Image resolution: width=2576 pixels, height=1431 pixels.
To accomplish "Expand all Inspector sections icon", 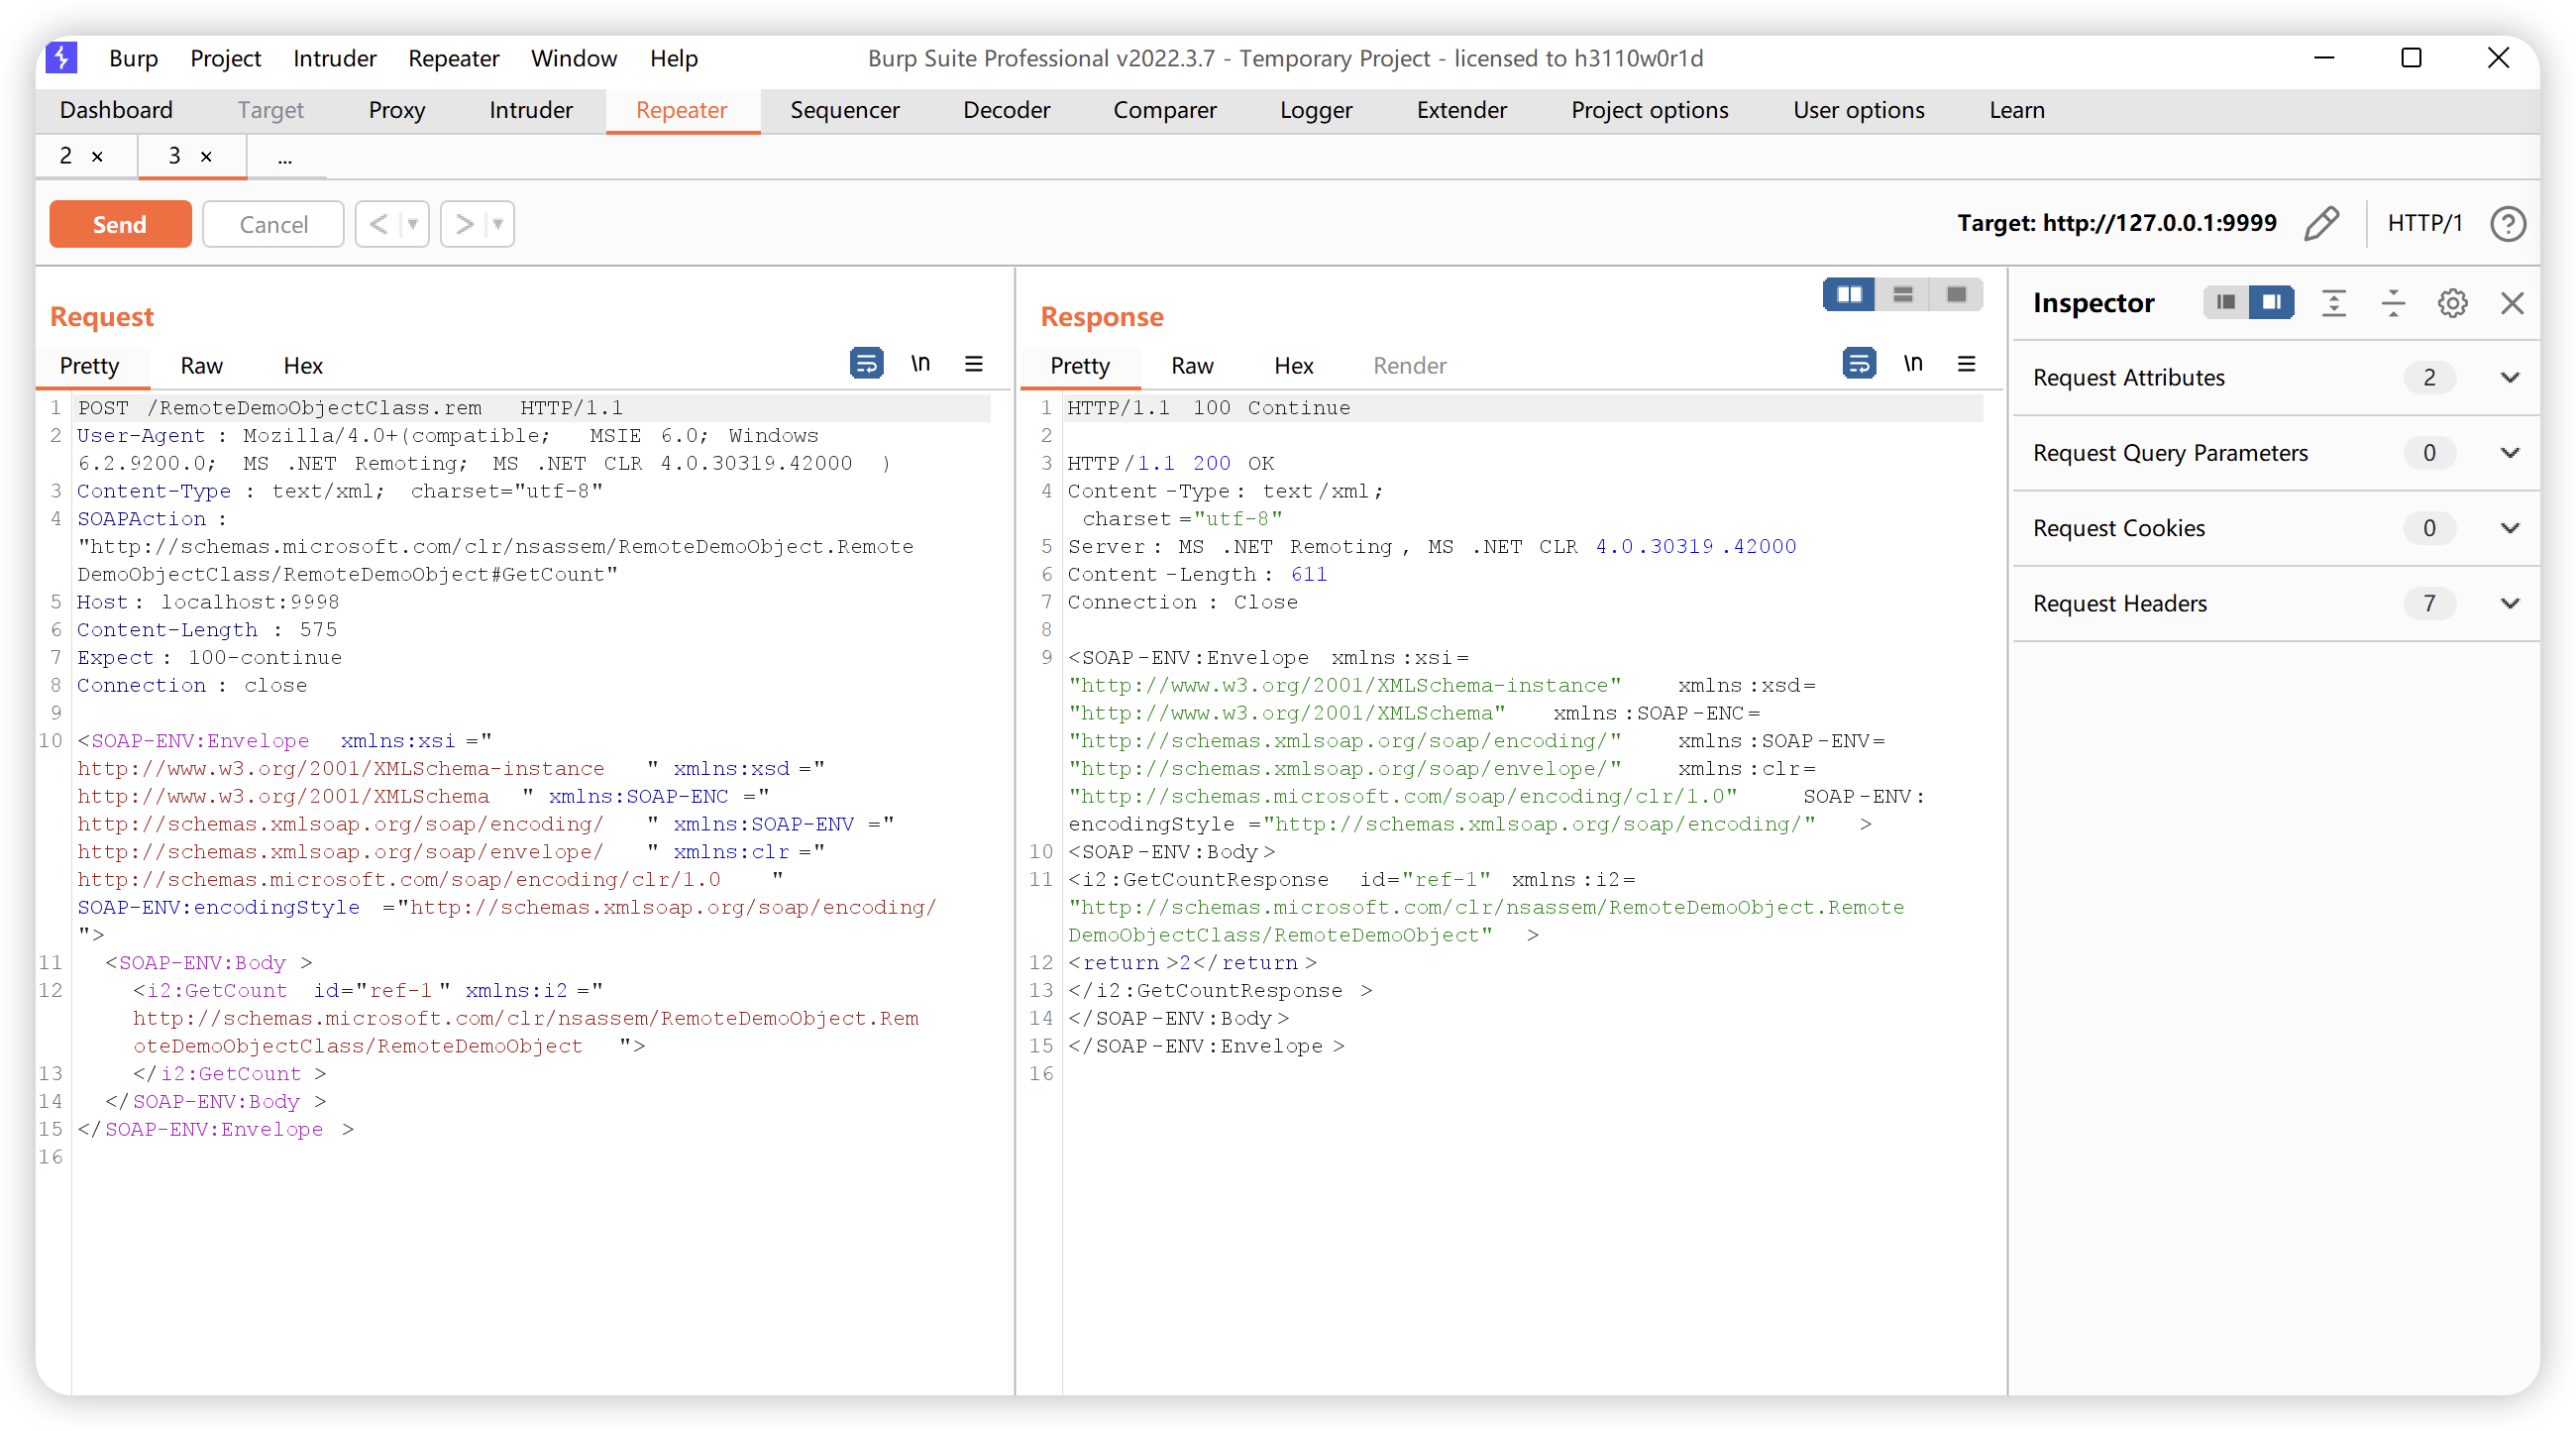I will coord(2334,303).
